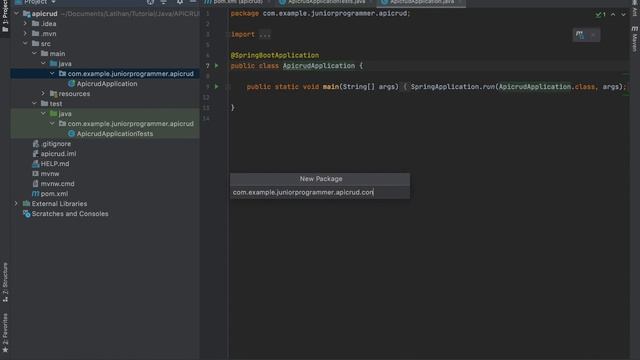640x360 pixels.
Task: Click the Scratches and Consoles icon
Action: click(27, 213)
